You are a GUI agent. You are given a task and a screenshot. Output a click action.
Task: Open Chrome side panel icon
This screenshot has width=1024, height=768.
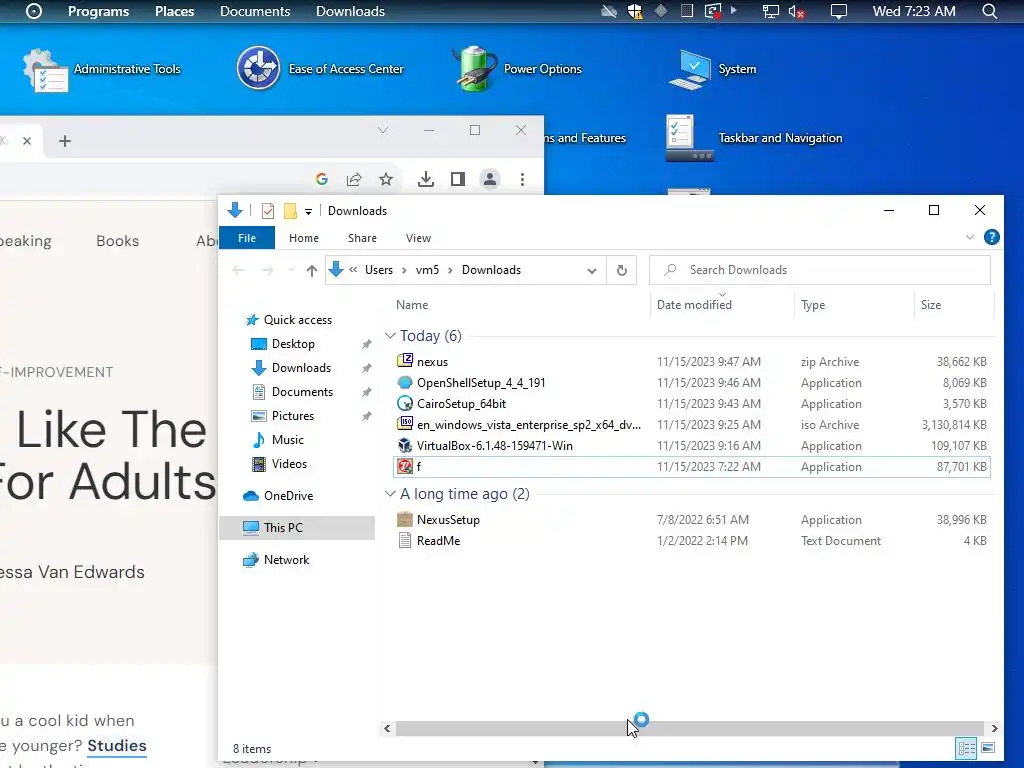(x=458, y=179)
